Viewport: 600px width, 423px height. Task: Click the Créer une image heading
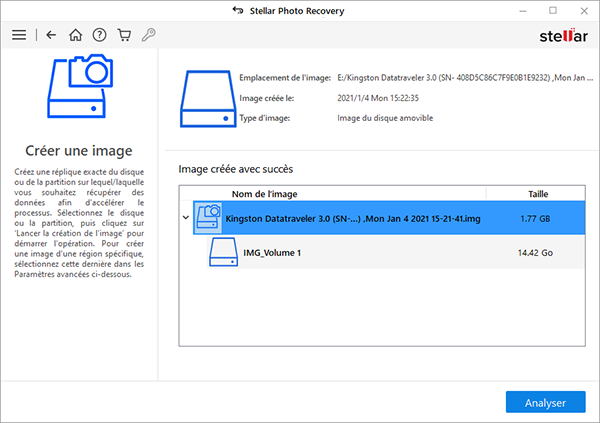[79, 150]
